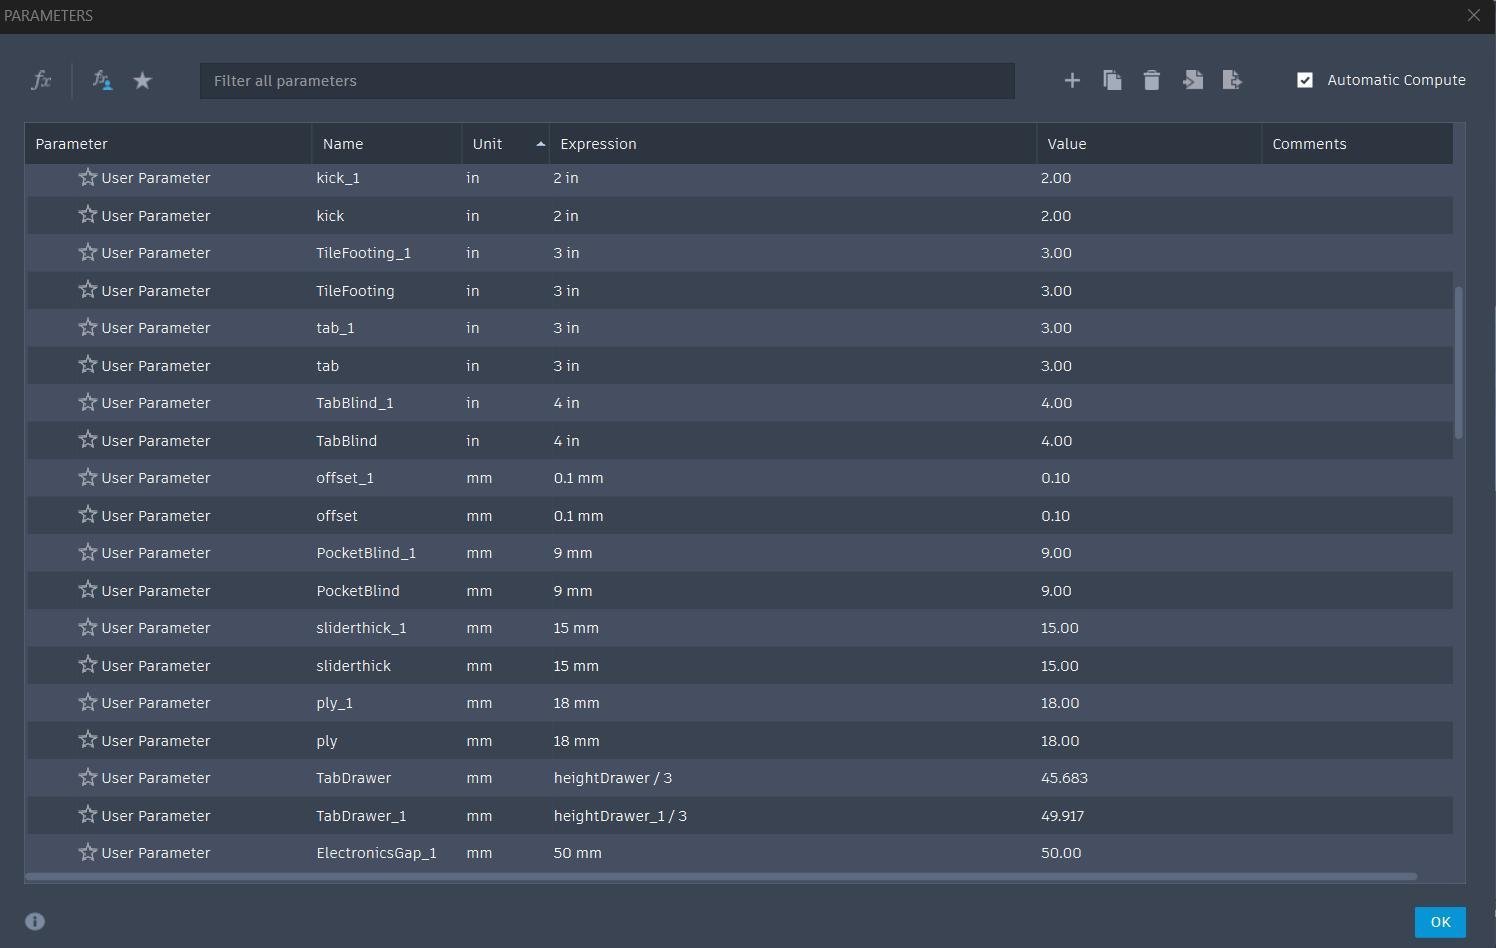Favorite the tab parameter star

tap(88, 365)
